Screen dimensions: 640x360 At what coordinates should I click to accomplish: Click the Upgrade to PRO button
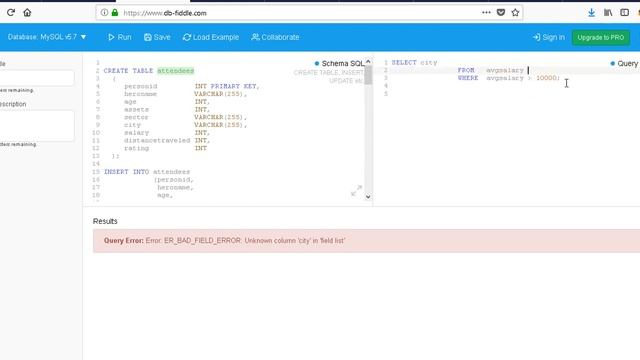(600, 38)
